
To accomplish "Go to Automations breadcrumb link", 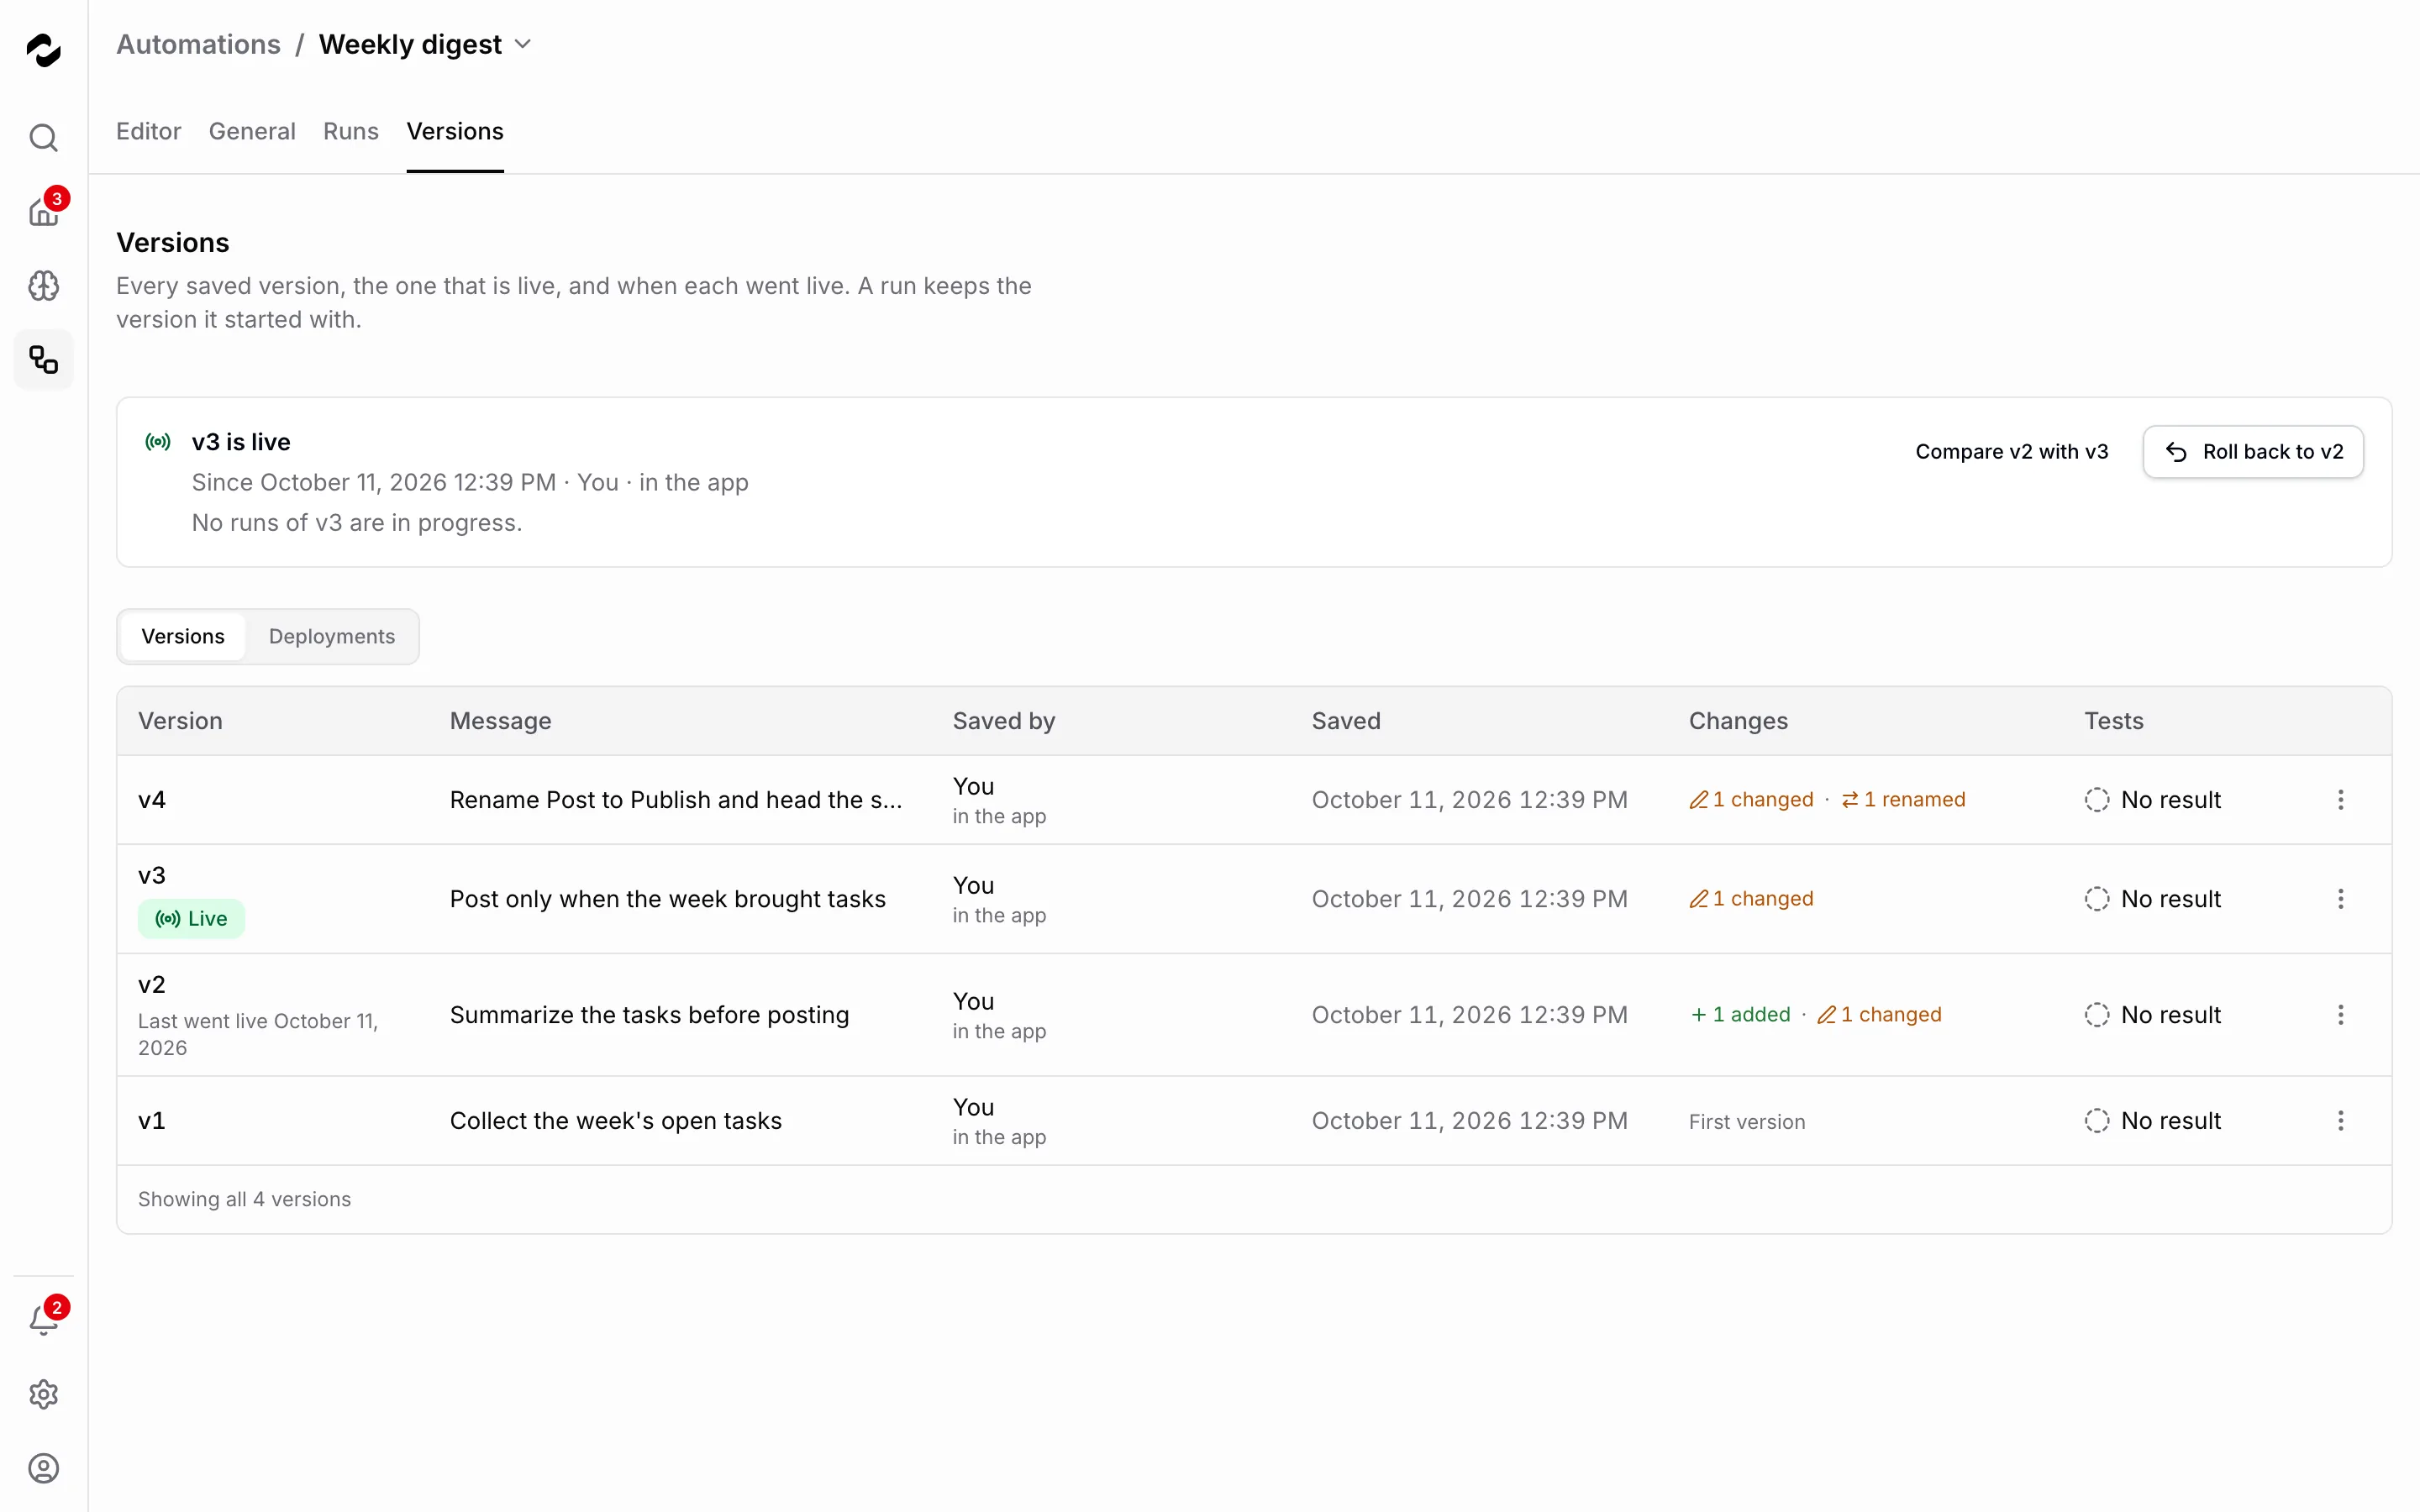I will tap(198, 45).
